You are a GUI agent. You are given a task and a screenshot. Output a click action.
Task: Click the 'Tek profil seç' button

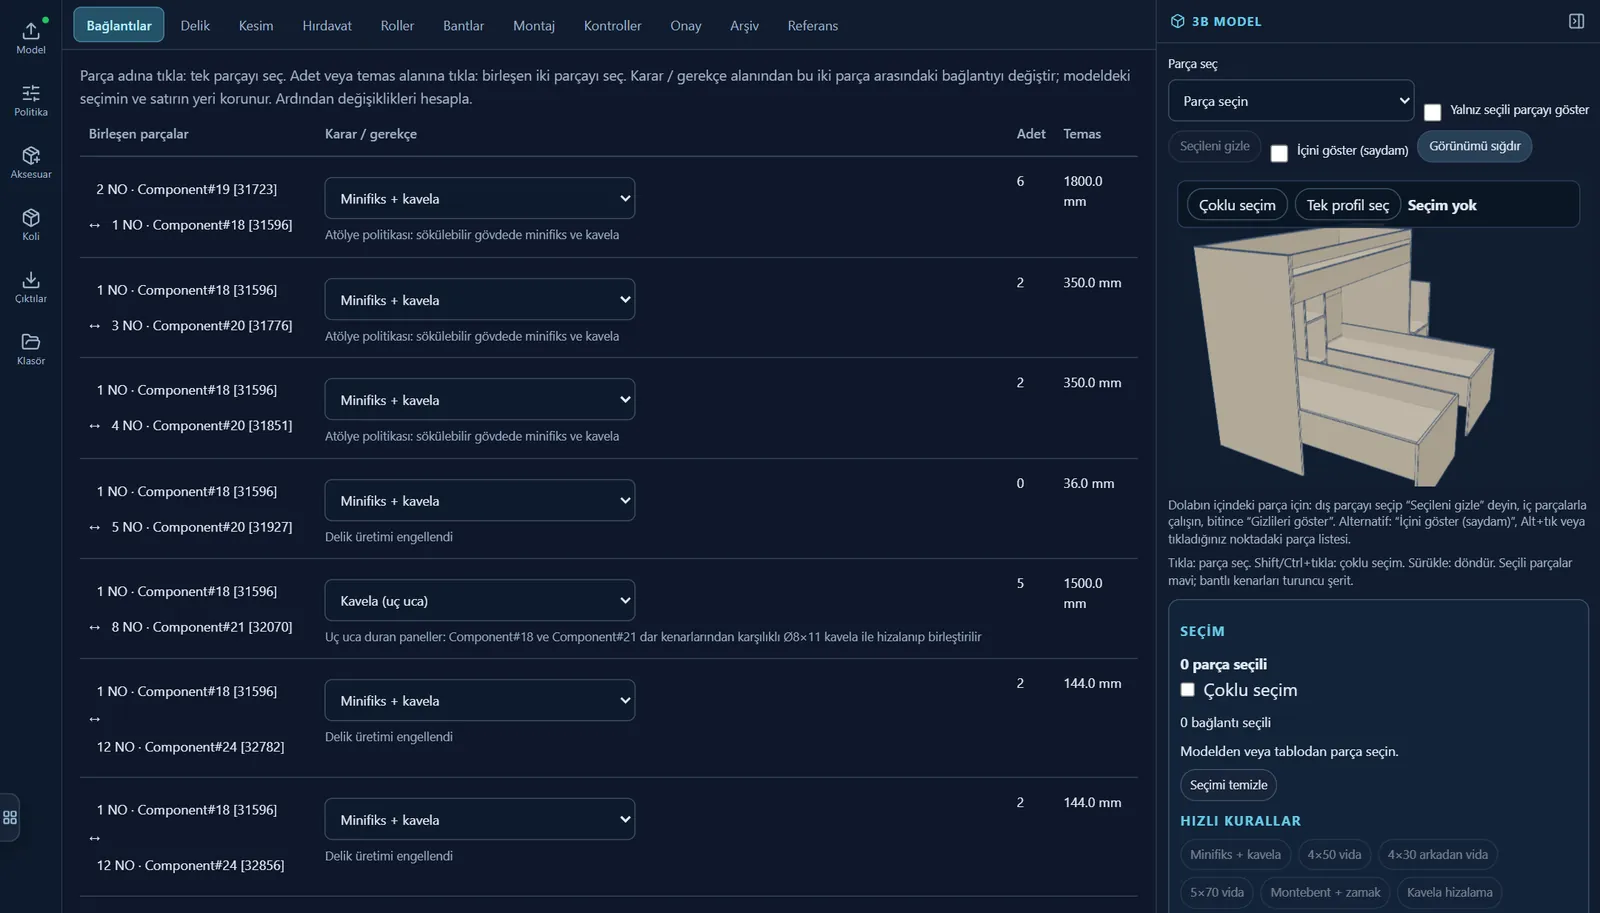click(1347, 205)
